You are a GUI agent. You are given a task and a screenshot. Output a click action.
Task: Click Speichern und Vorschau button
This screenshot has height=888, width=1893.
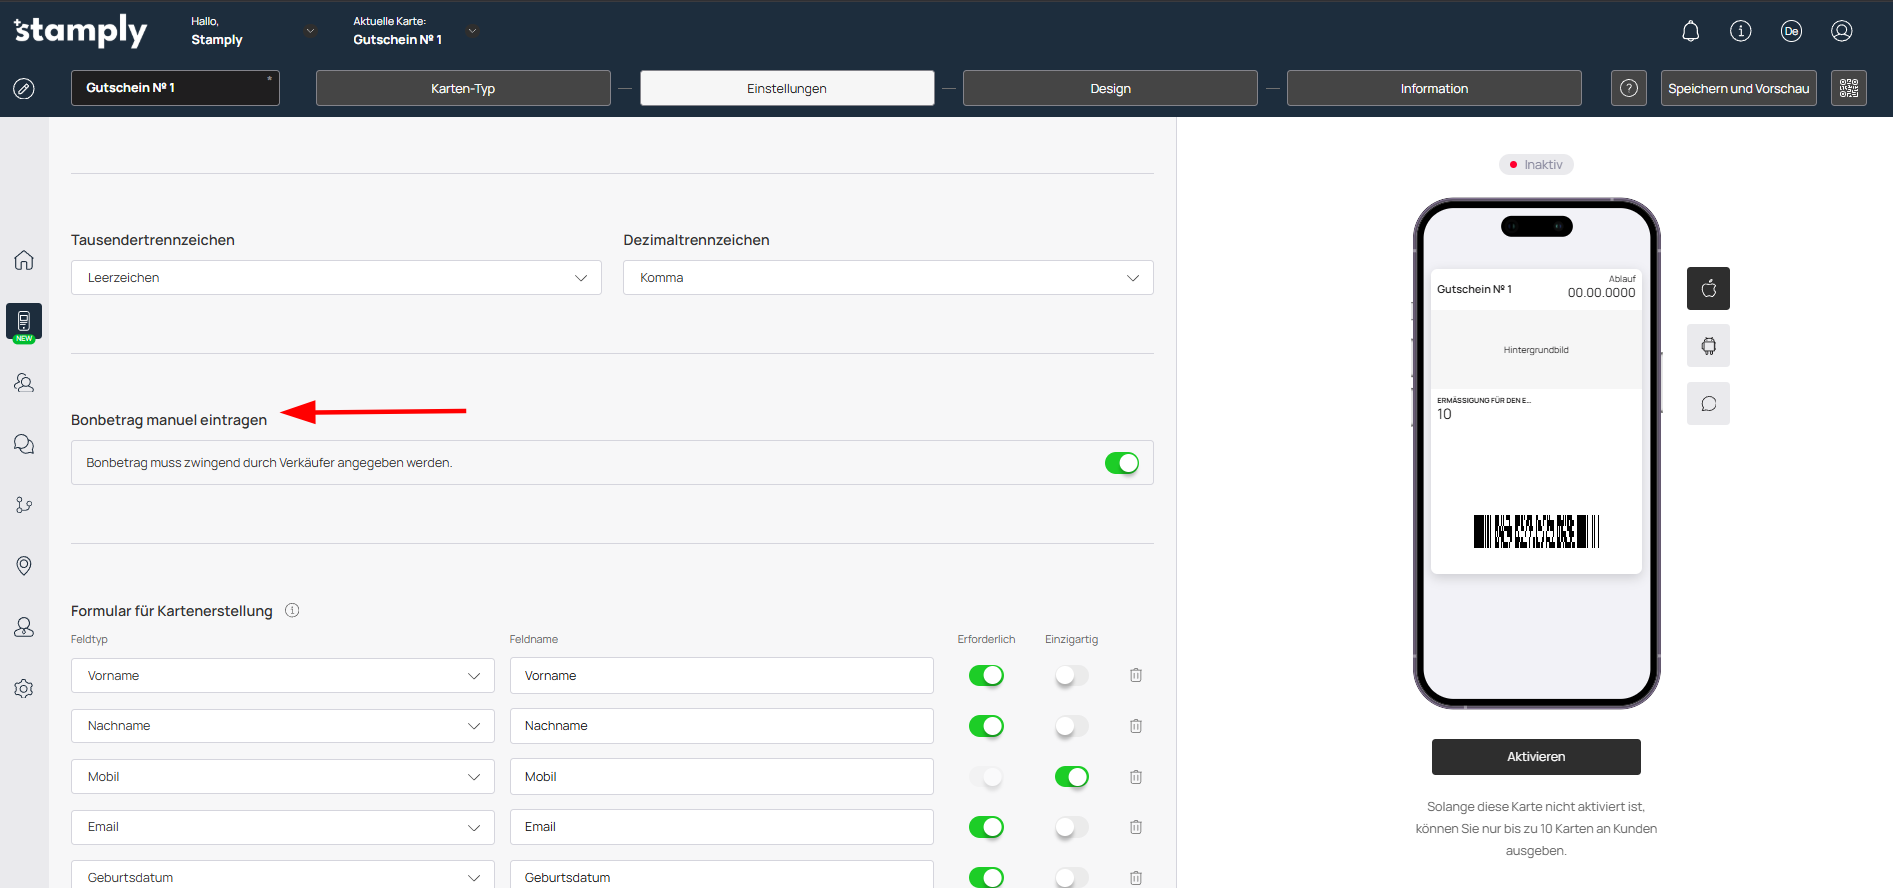pyautogui.click(x=1738, y=88)
